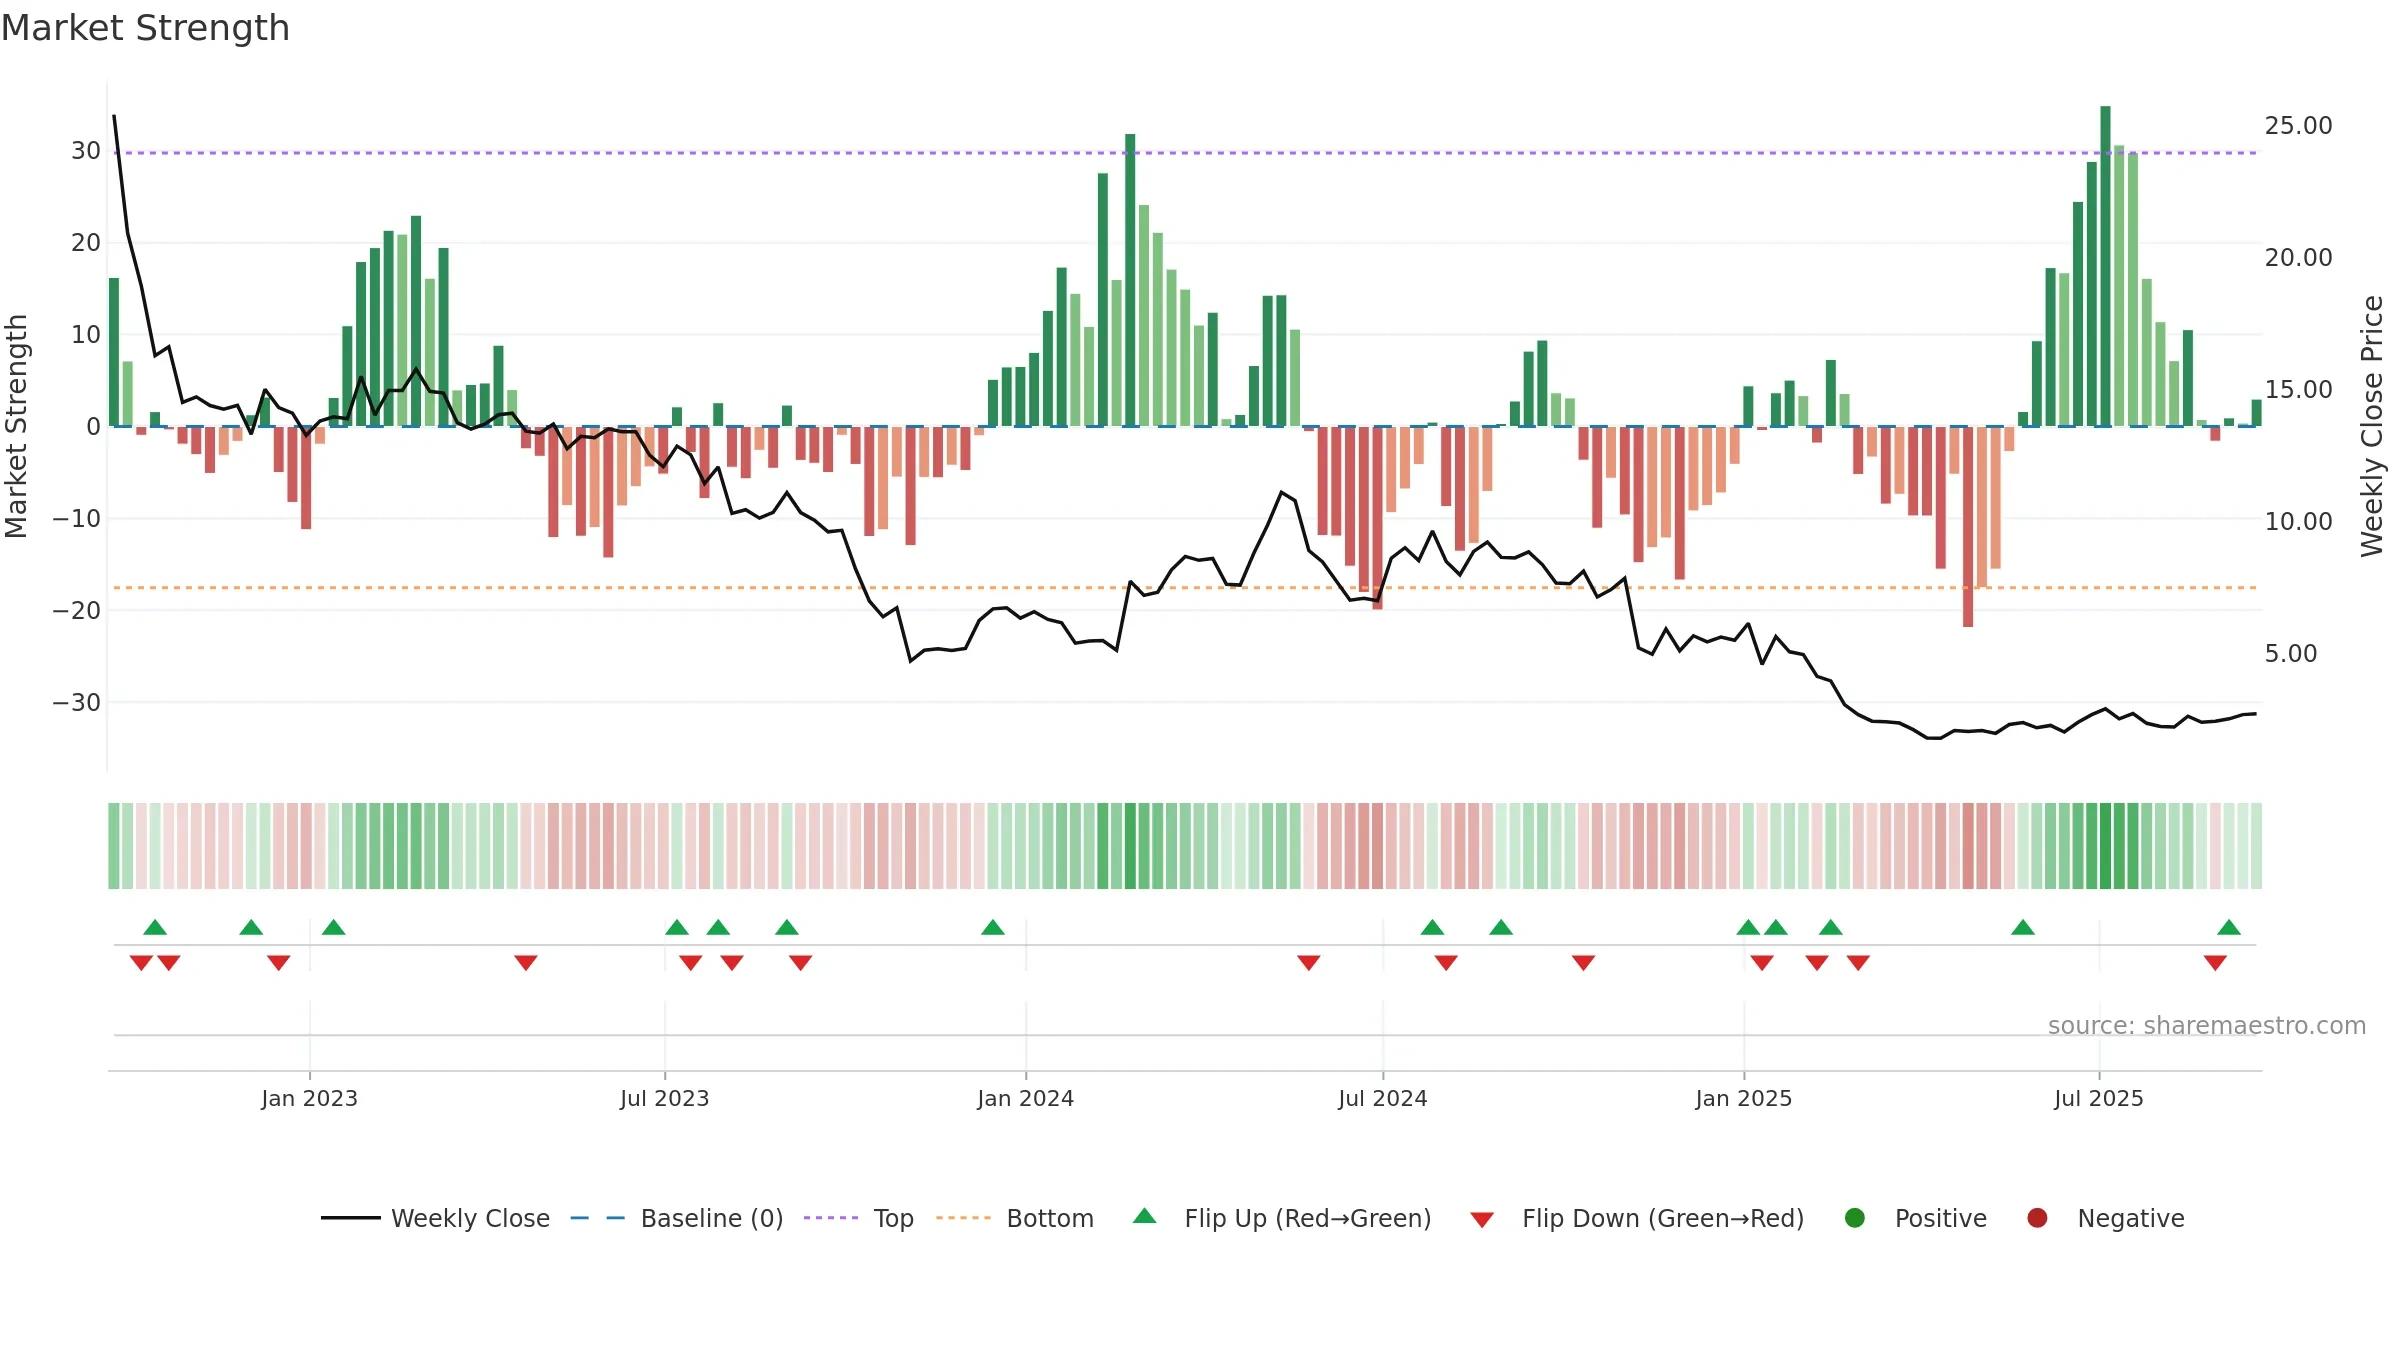Click the 30 market strength axis label
2400x1350 pixels.
pyautogui.click(x=86, y=150)
